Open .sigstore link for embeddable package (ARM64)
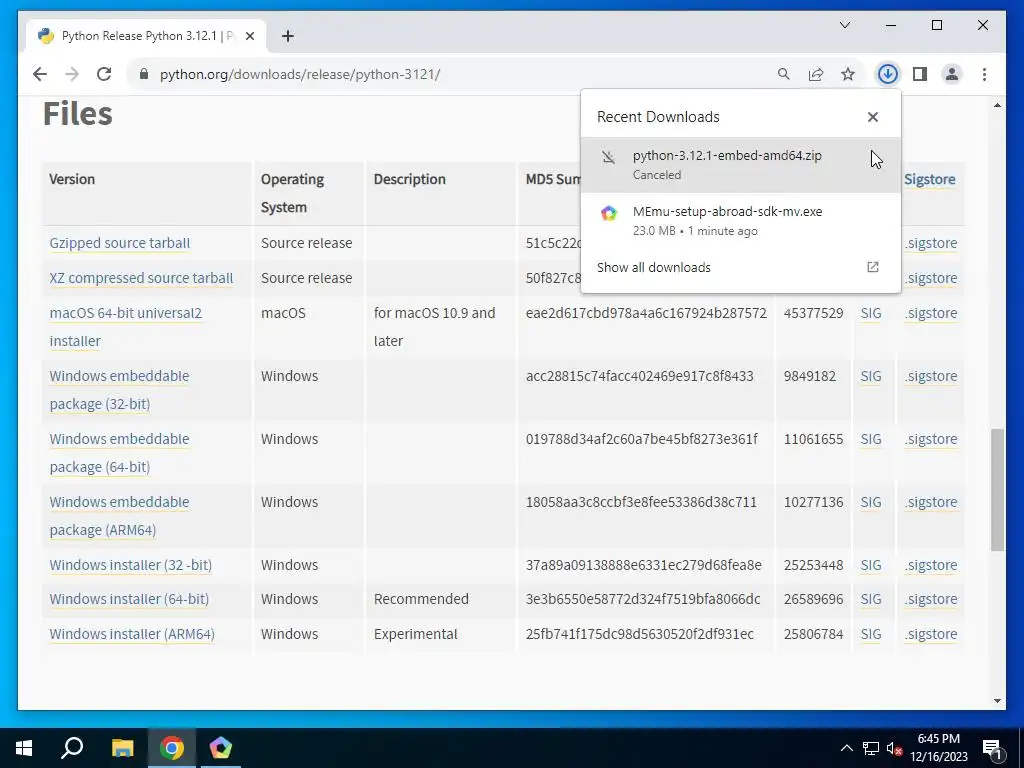 pos(931,502)
